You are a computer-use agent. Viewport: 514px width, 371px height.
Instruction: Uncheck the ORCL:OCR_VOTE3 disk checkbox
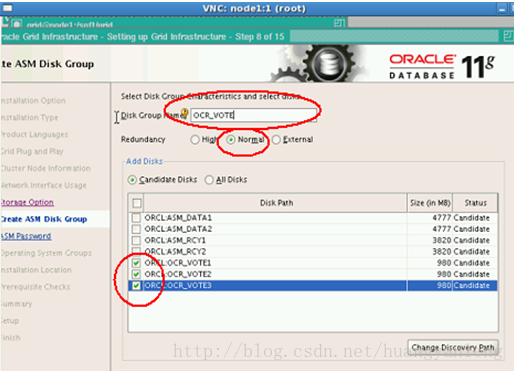pos(136,286)
